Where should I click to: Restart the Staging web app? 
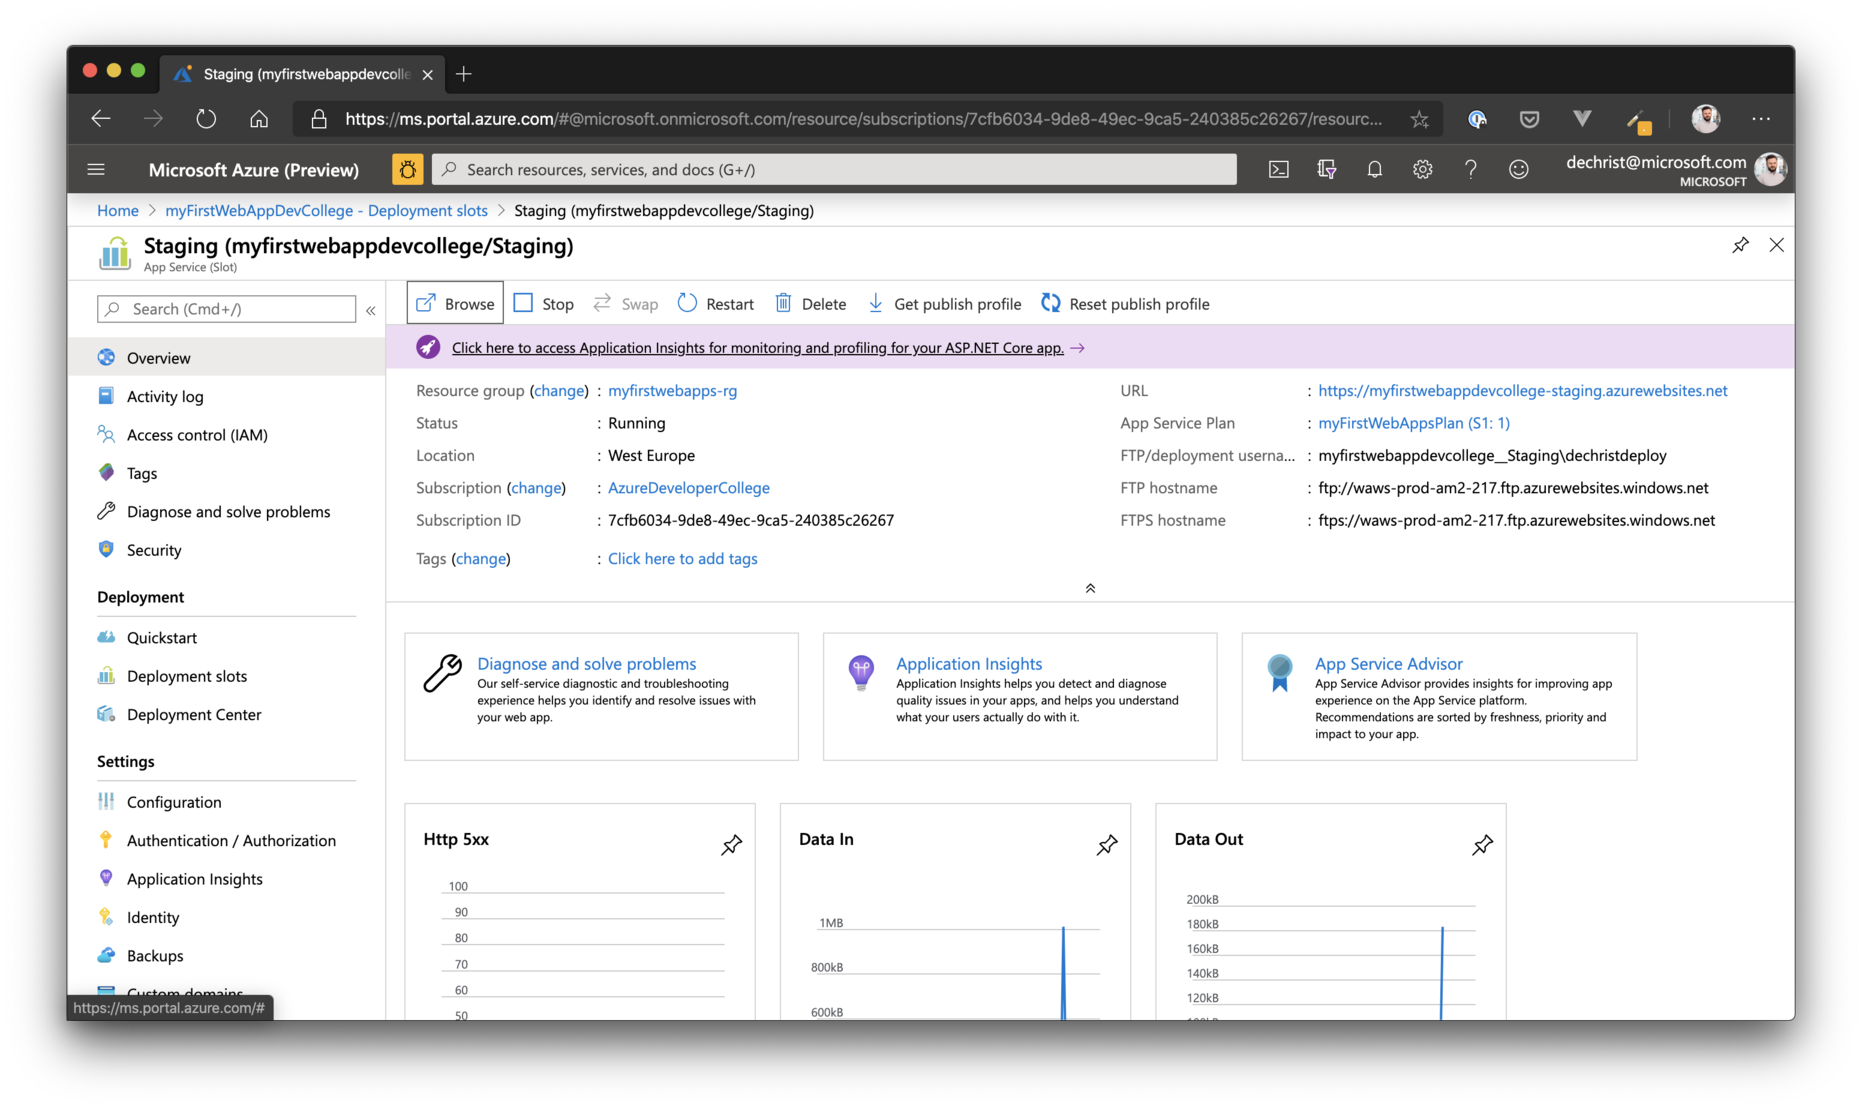(716, 304)
